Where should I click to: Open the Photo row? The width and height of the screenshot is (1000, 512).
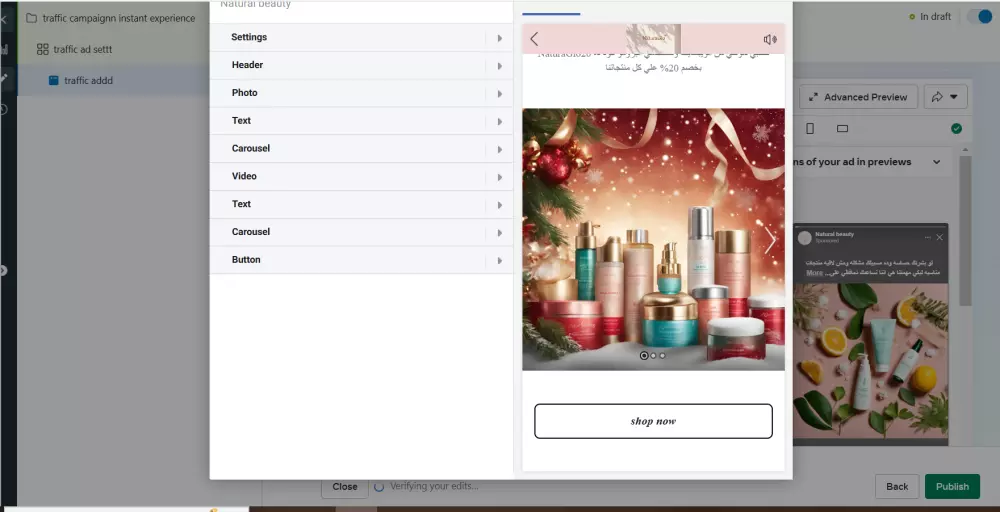point(361,93)
